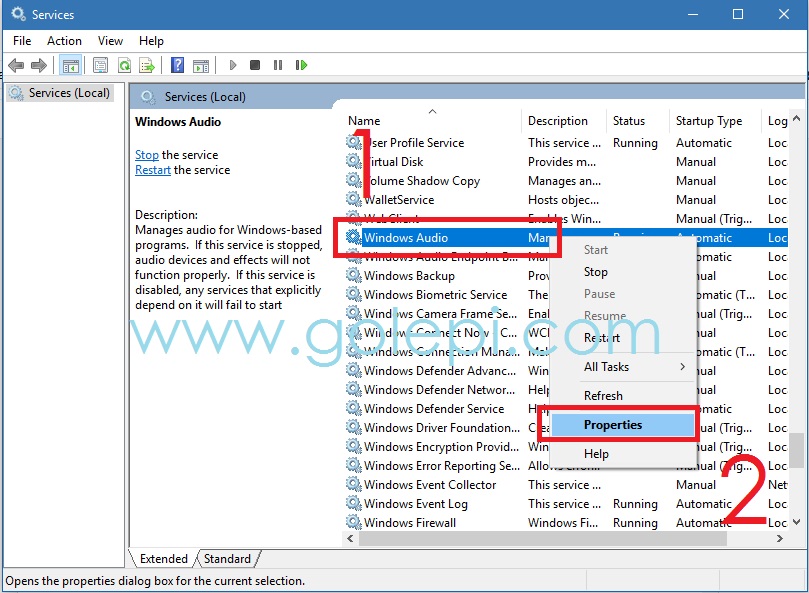Click the green Refresh toolbar icon

coord(124,66)
